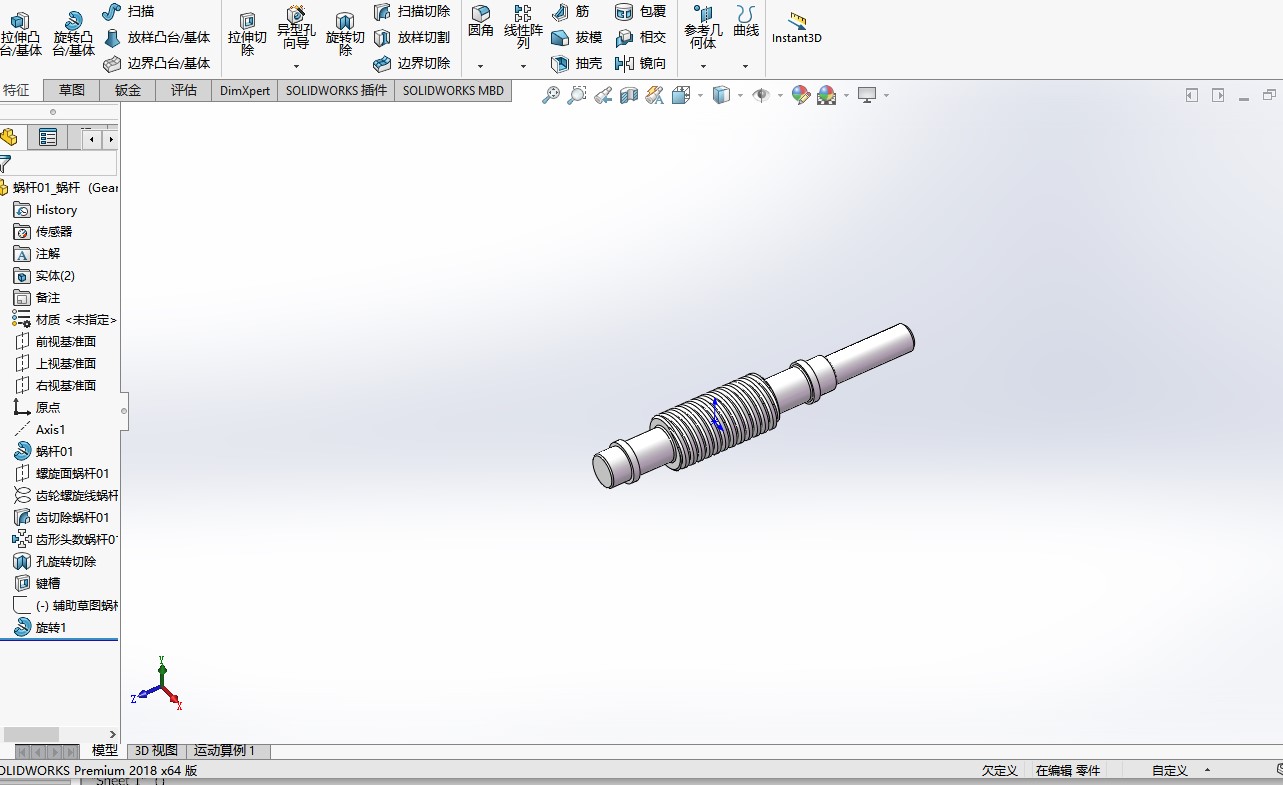Image resolution: width=1283 pixels, height=785 pixels.
Task: Switch to the 模型 bottom tab
Action: [105, 750]
